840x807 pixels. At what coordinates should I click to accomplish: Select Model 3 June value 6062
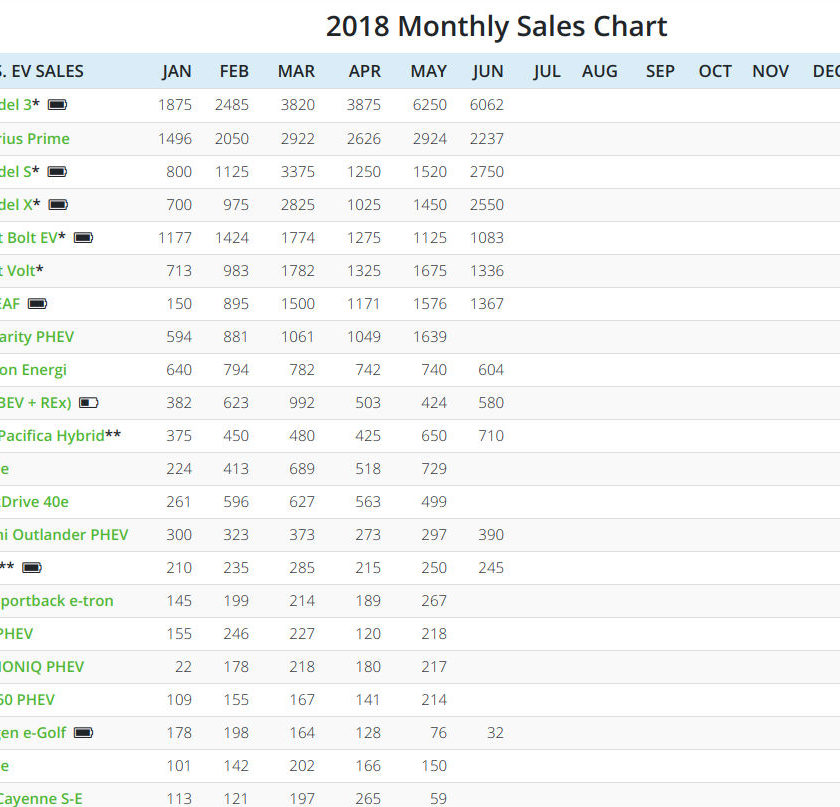click(487, 104)
